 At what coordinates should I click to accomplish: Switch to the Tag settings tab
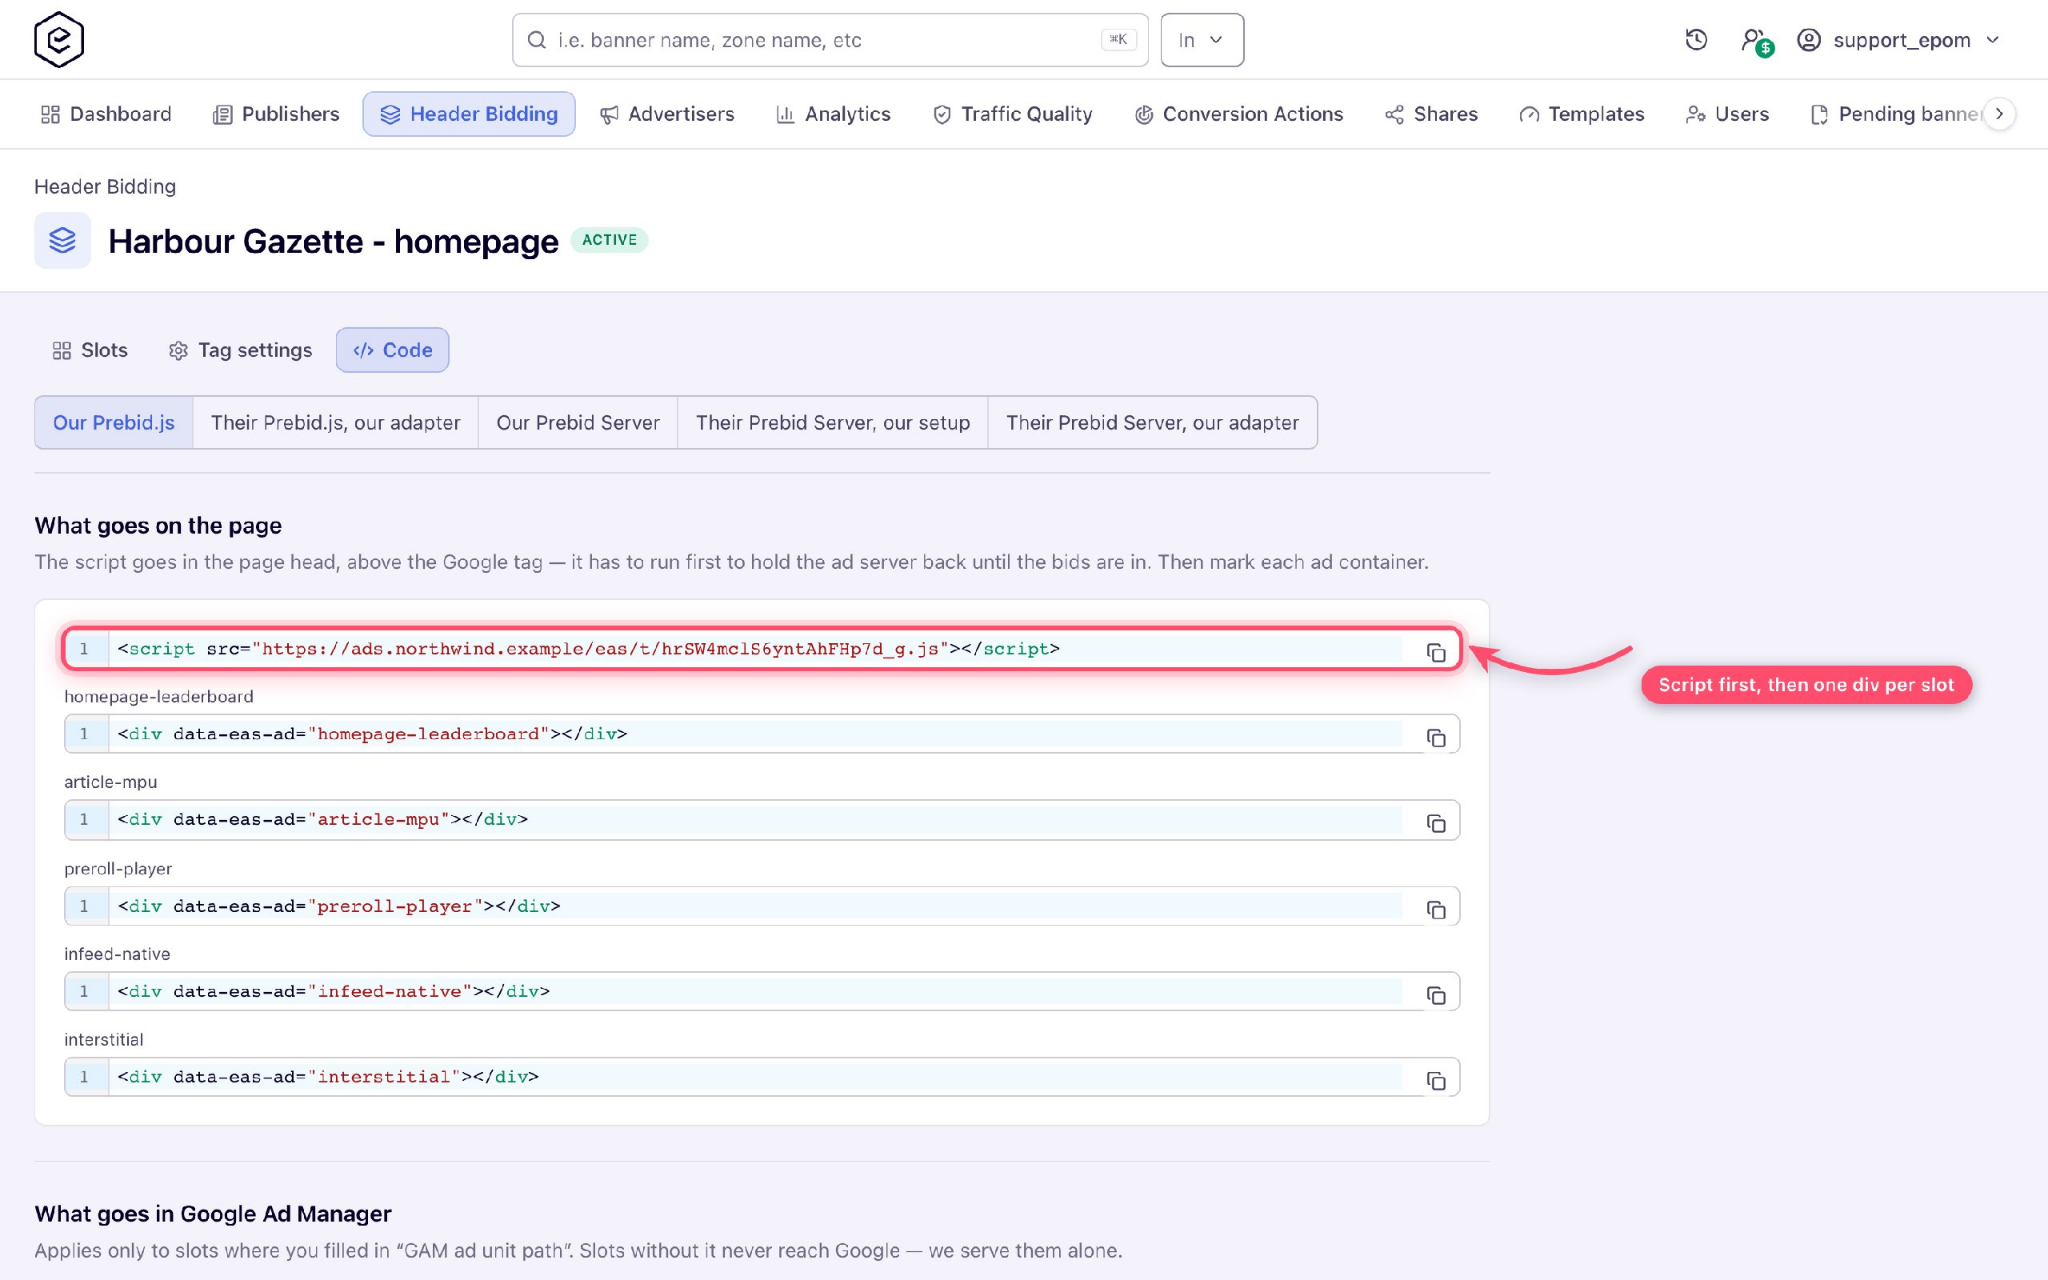(240, 350)
